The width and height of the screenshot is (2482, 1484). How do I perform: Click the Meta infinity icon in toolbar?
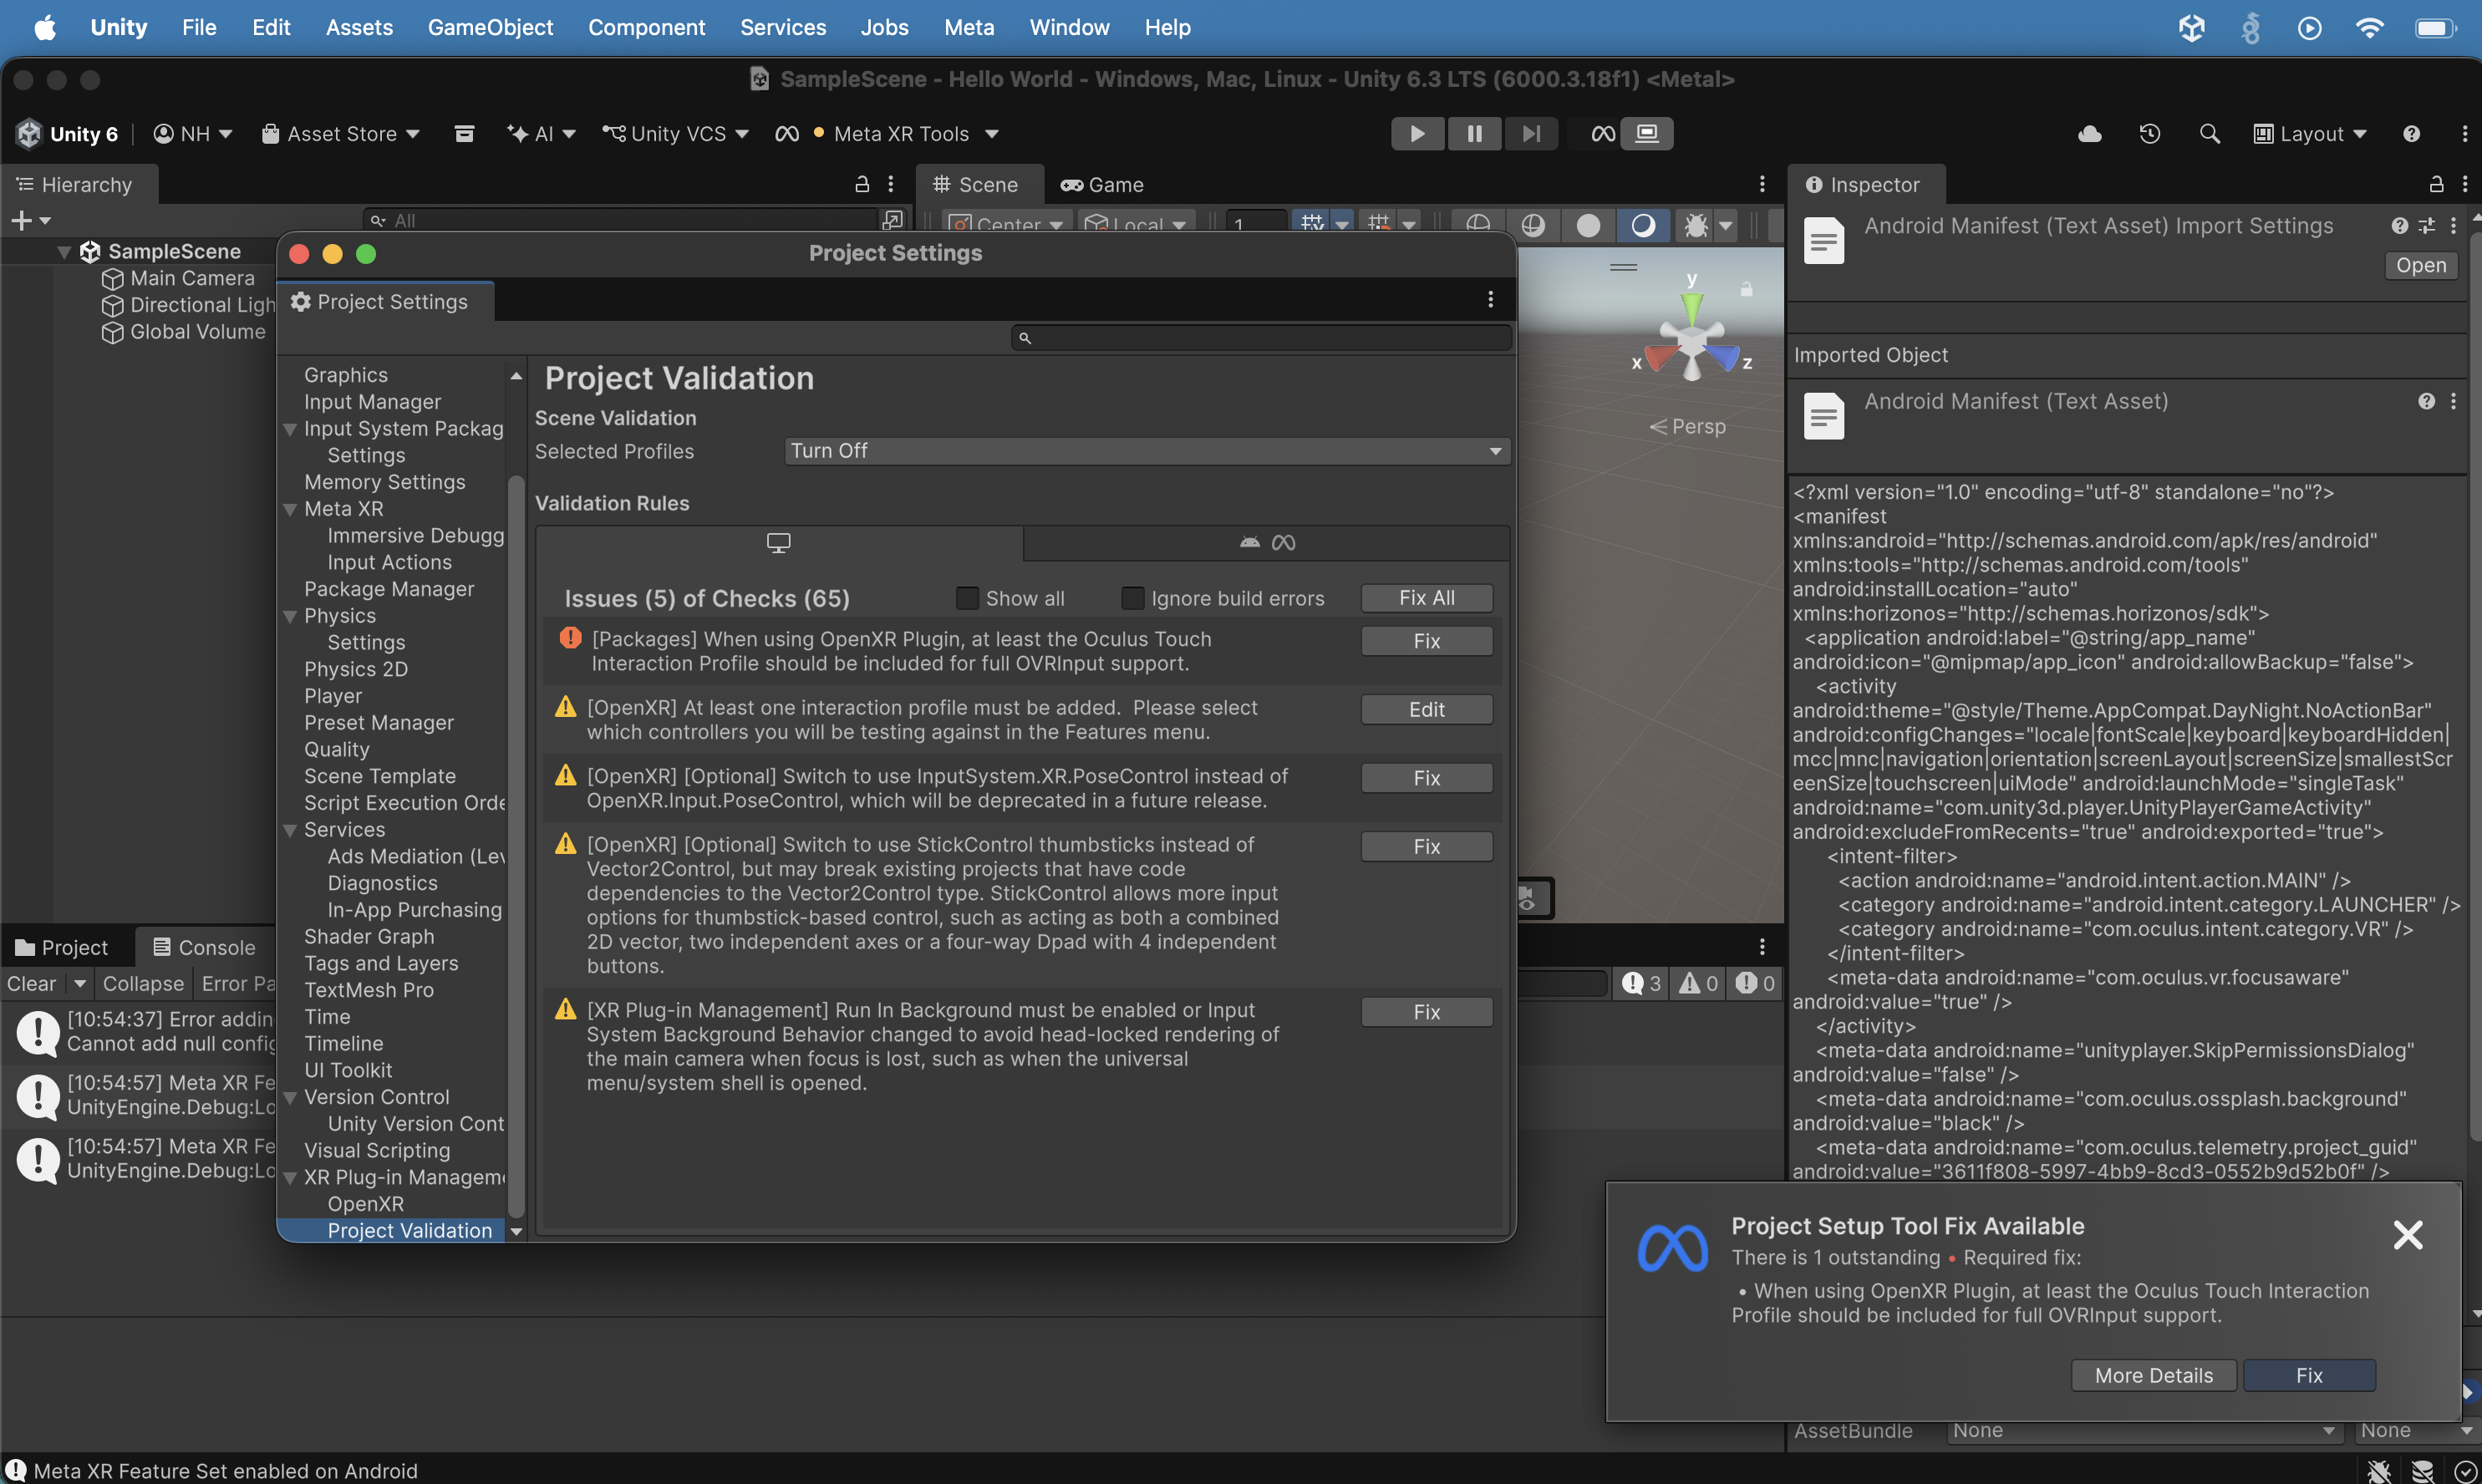click(x=787, y=134)
